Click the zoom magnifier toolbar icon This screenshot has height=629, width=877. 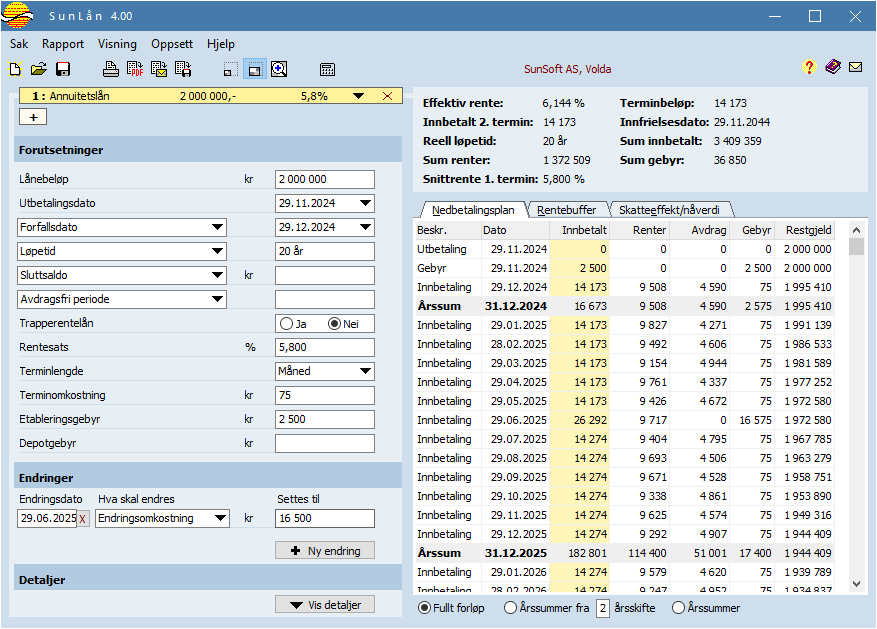(279, 69)
